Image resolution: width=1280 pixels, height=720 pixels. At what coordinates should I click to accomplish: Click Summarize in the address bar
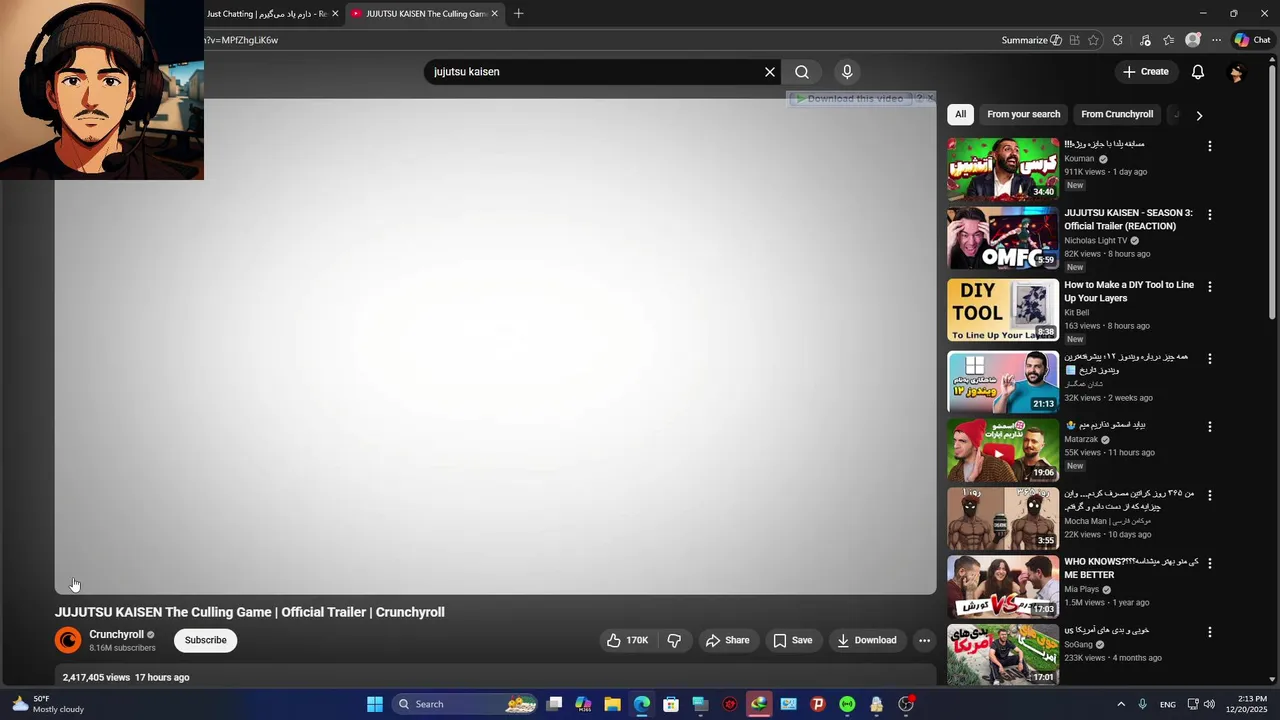pyautogui.click(x=1031, y=40)
